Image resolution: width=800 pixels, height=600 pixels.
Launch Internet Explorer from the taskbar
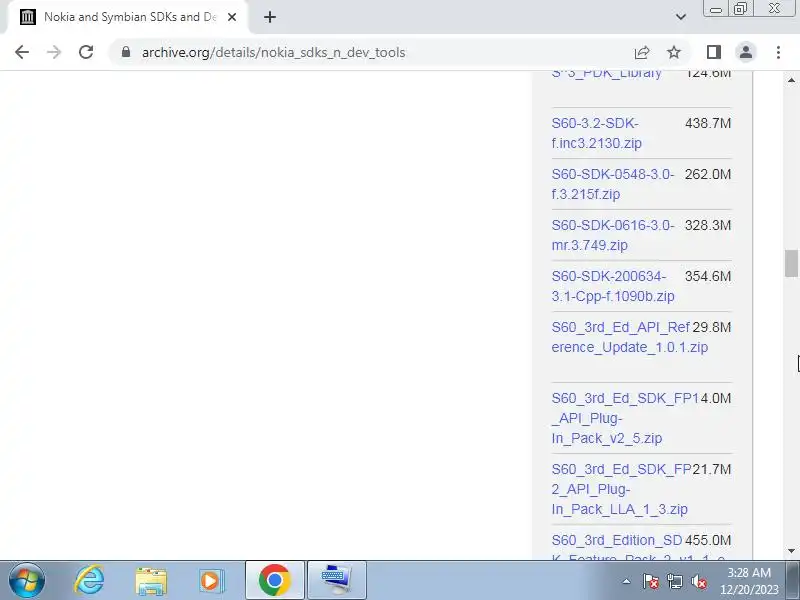point(89,580)
